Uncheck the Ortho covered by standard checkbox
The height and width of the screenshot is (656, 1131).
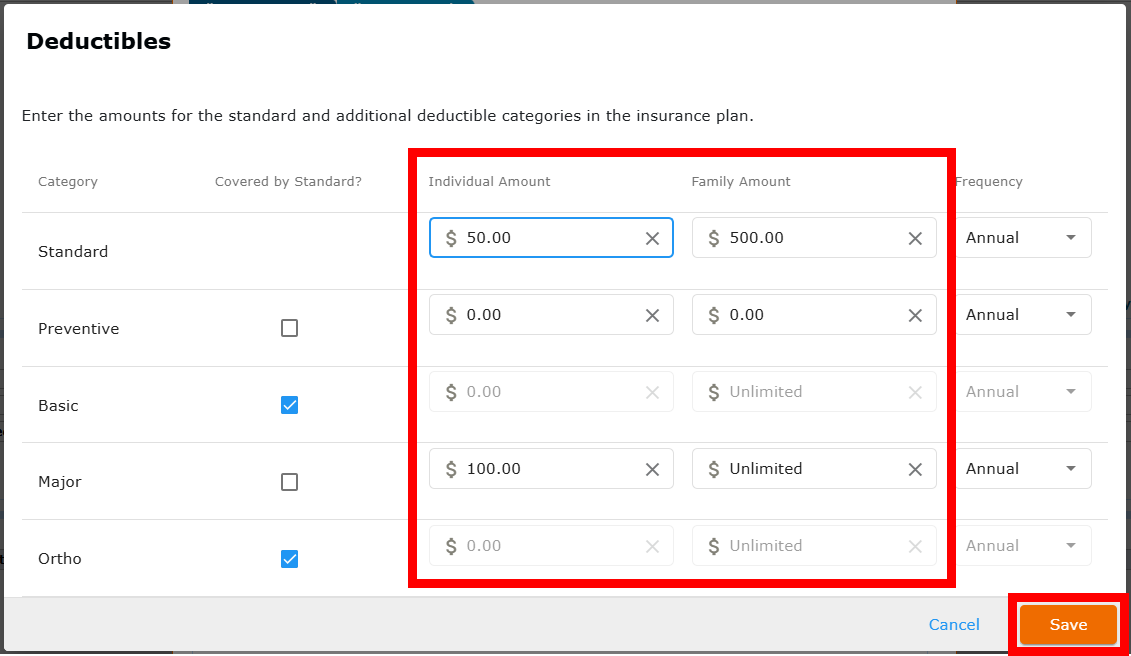(x=289, y=559)
